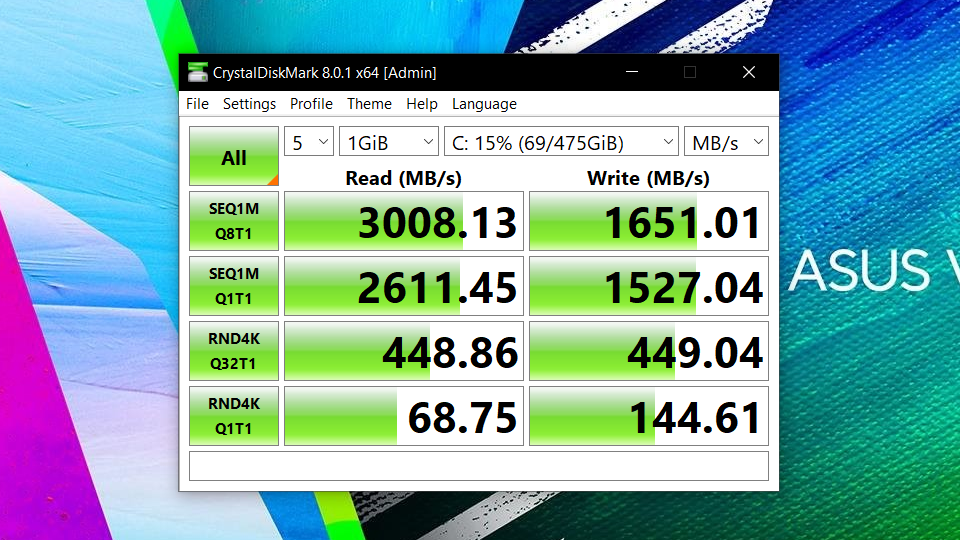Open the File menu
The width and height of the screenshot is (960, 540).
point(197,104)
